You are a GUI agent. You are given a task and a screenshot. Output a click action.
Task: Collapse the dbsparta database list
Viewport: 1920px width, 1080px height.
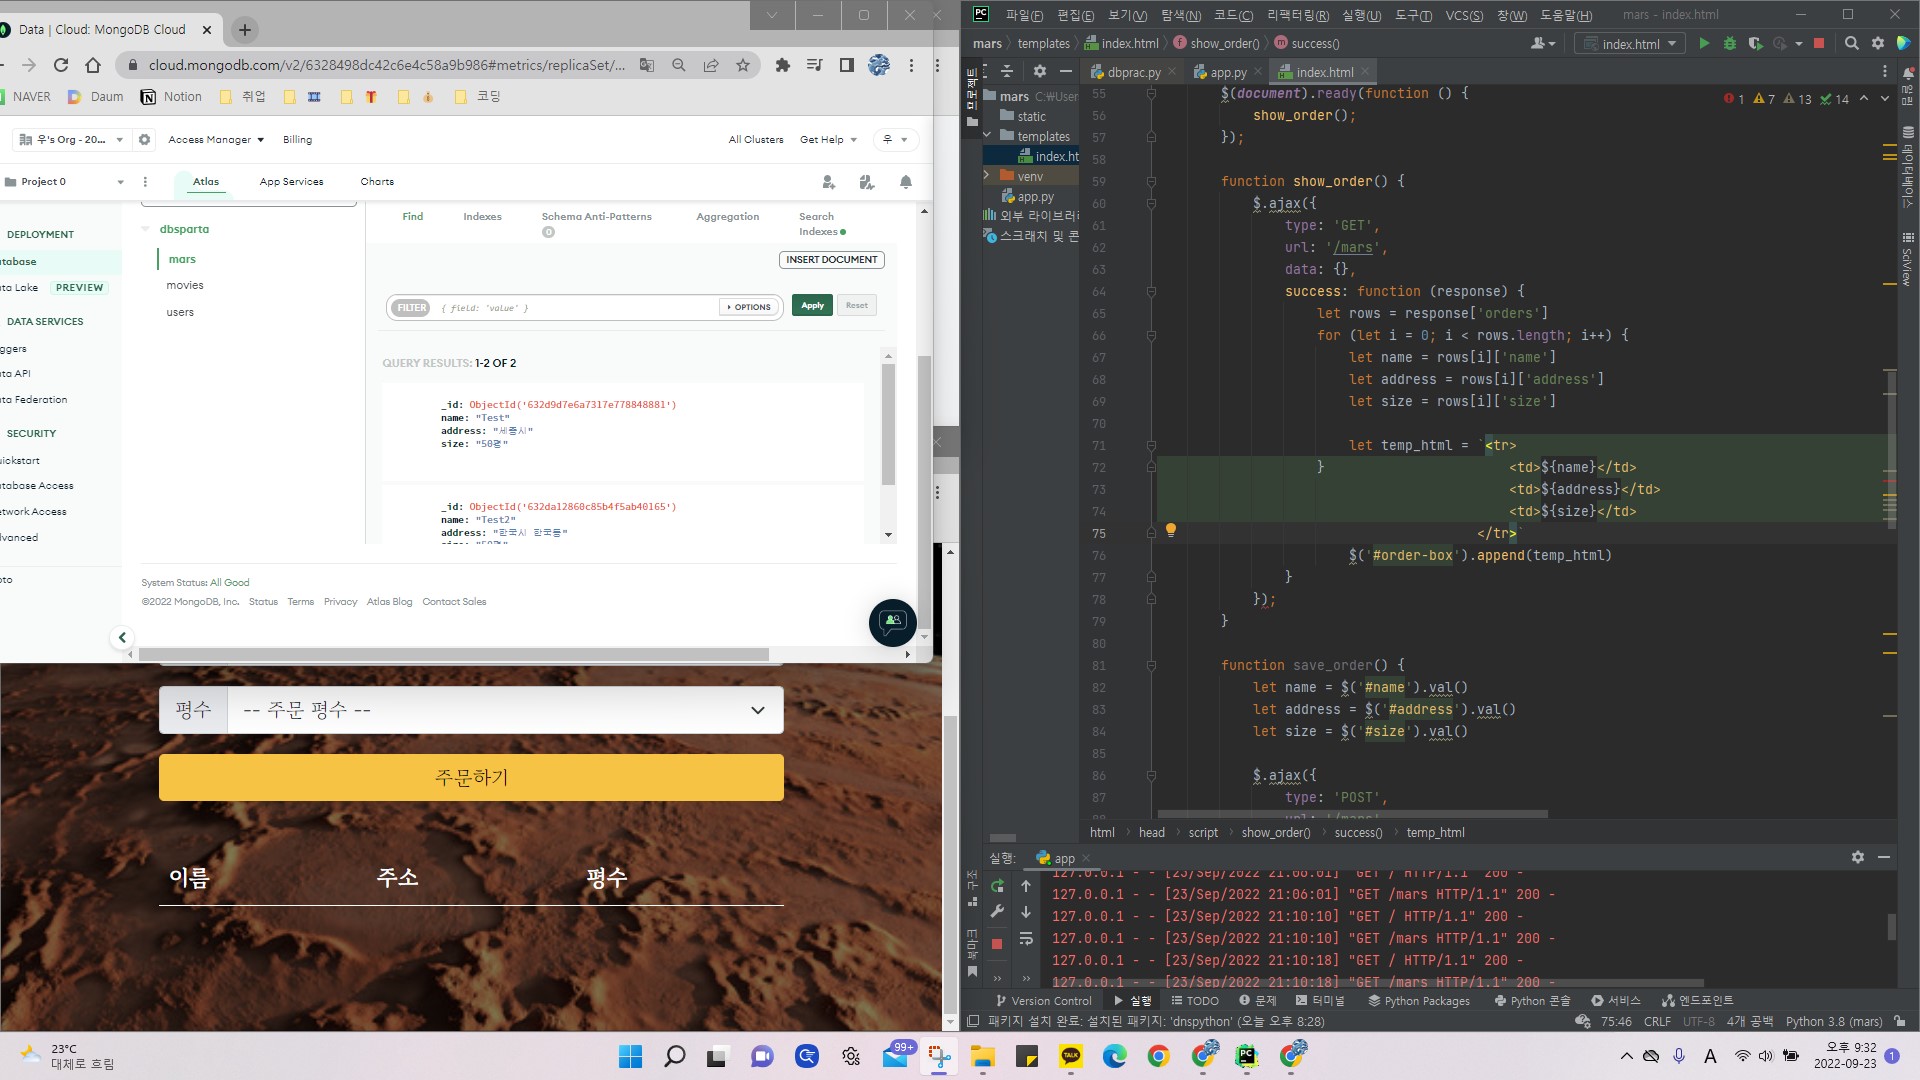click(145, 229)
